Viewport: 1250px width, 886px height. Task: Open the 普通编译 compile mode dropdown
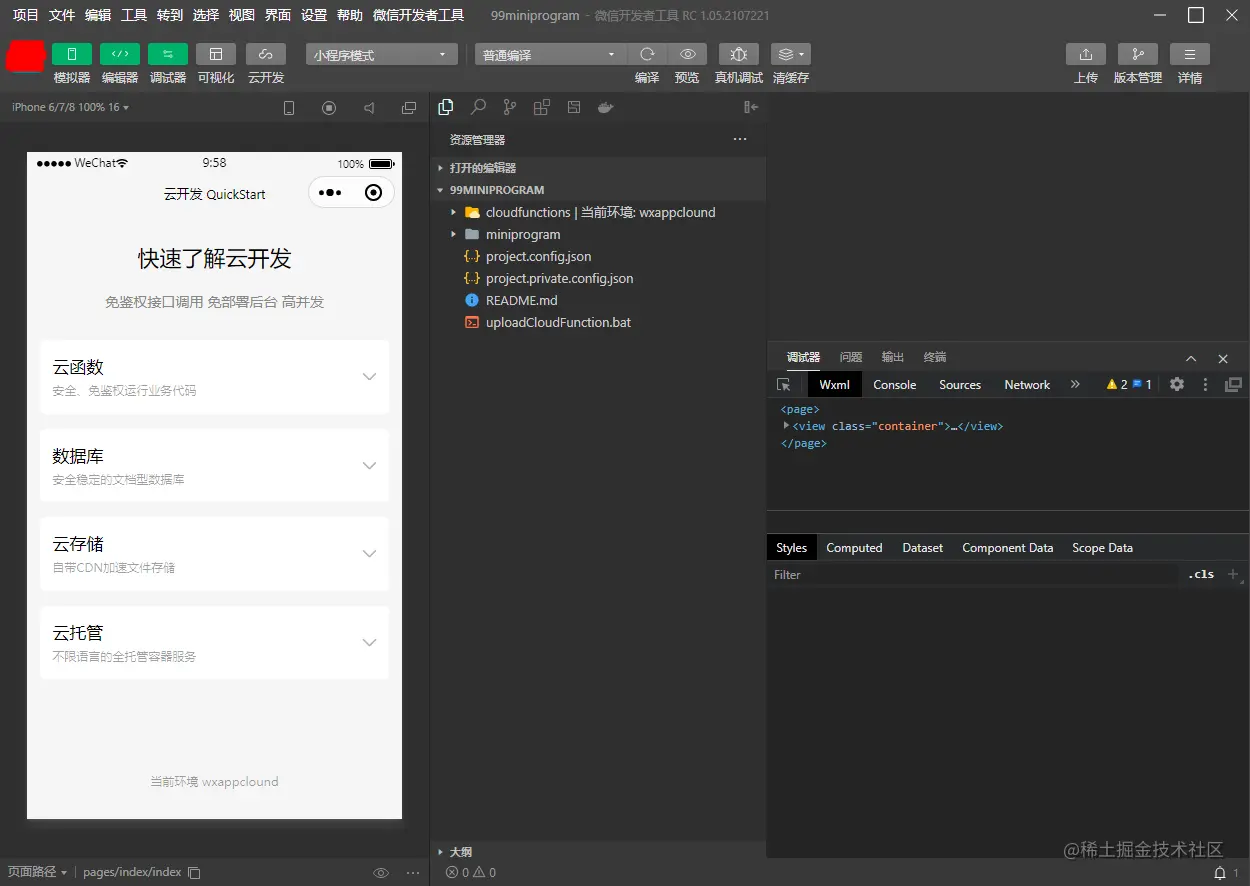(551, 55)
